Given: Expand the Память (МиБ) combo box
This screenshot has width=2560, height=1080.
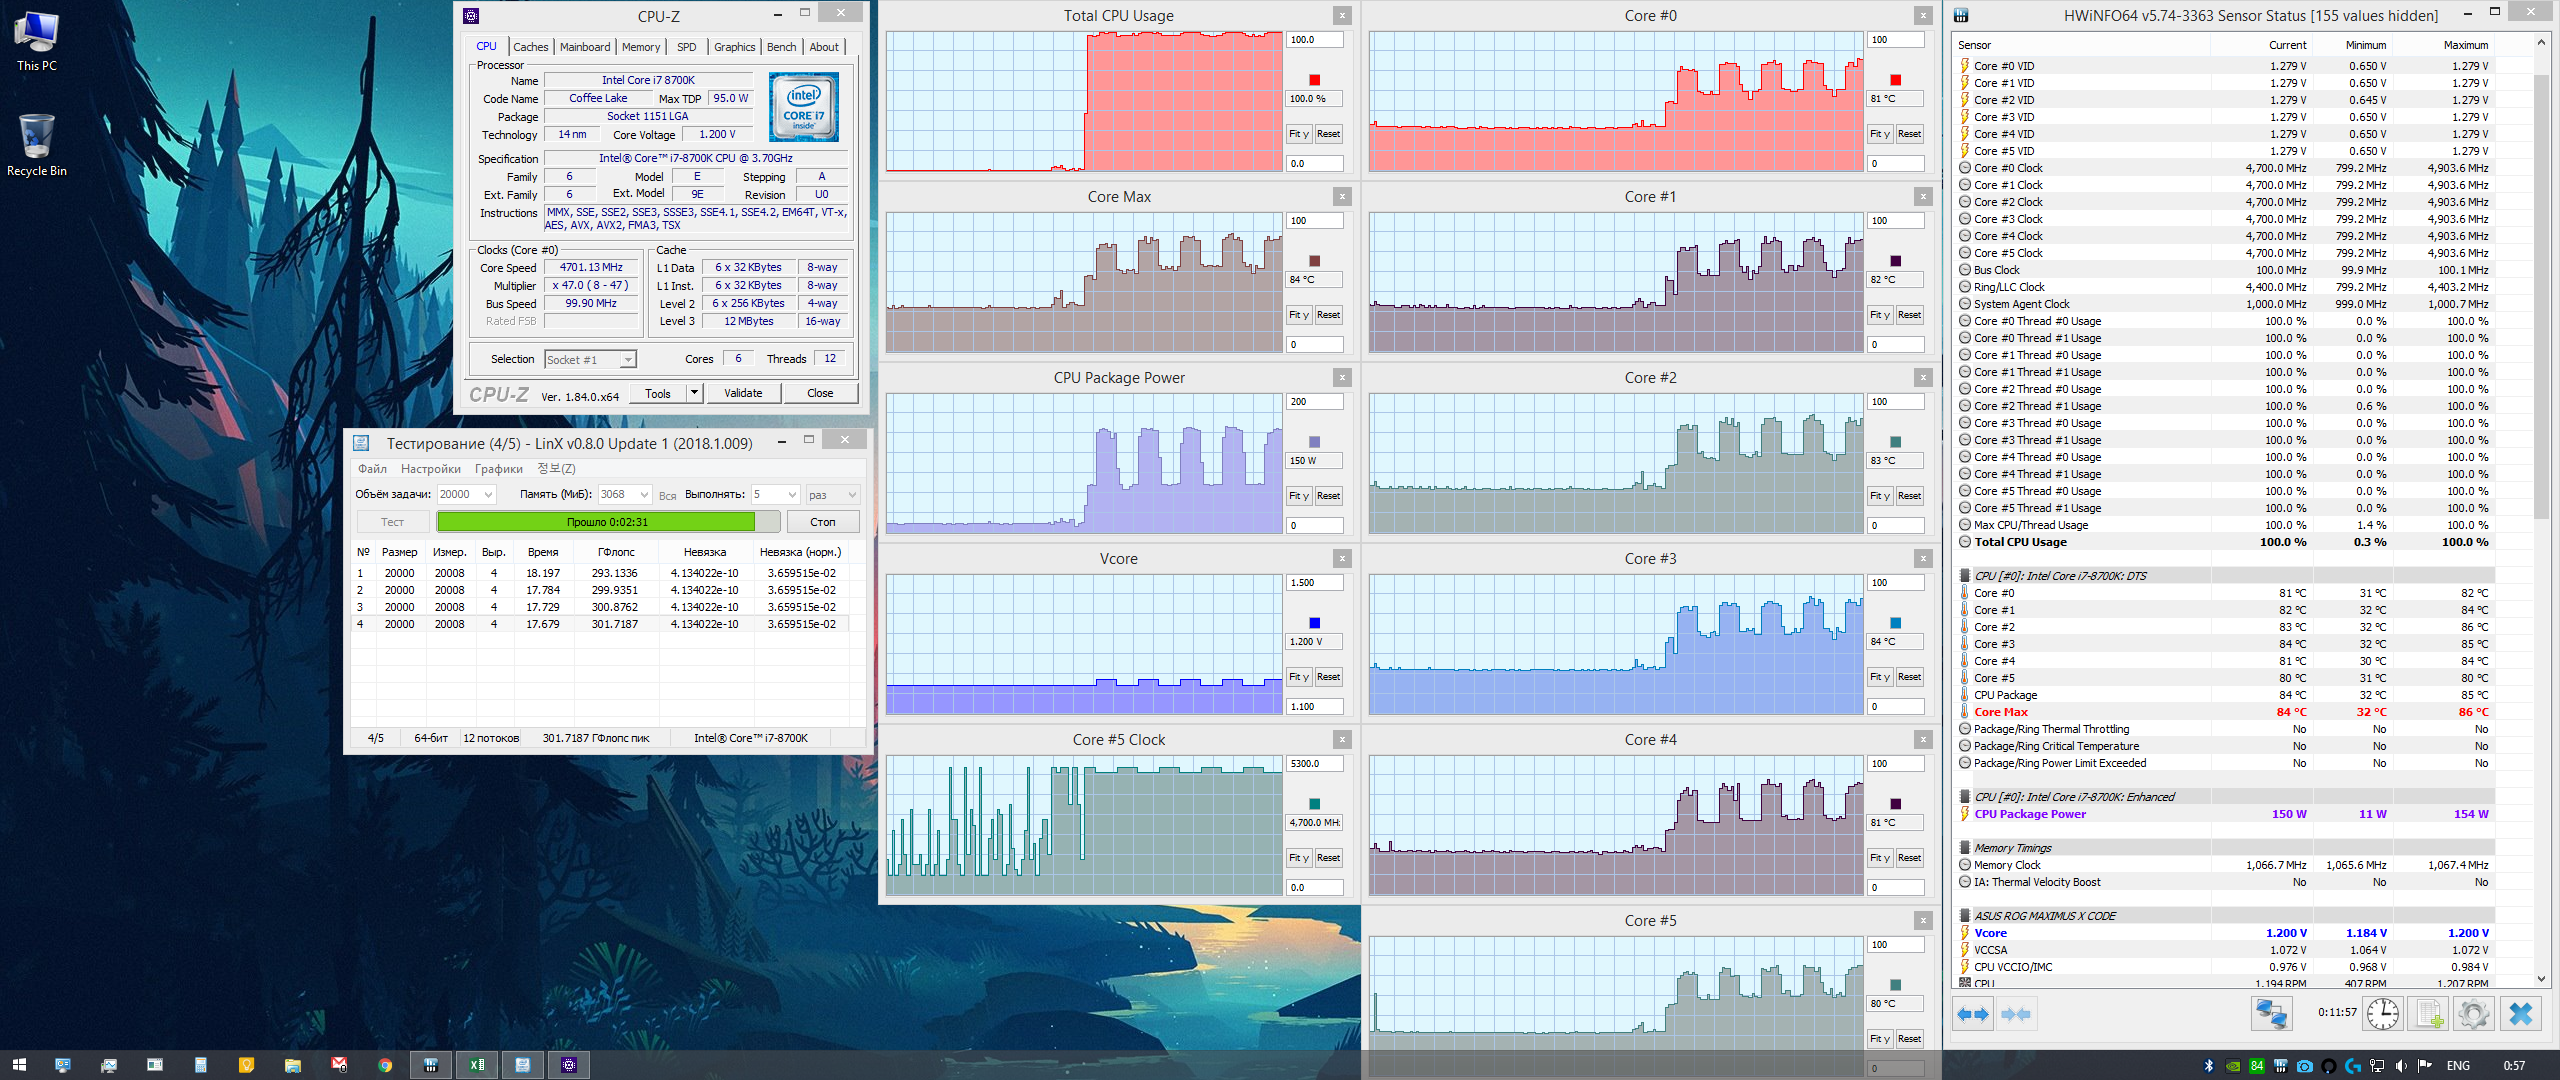Looking at the screenshot, I should [644, 495].
